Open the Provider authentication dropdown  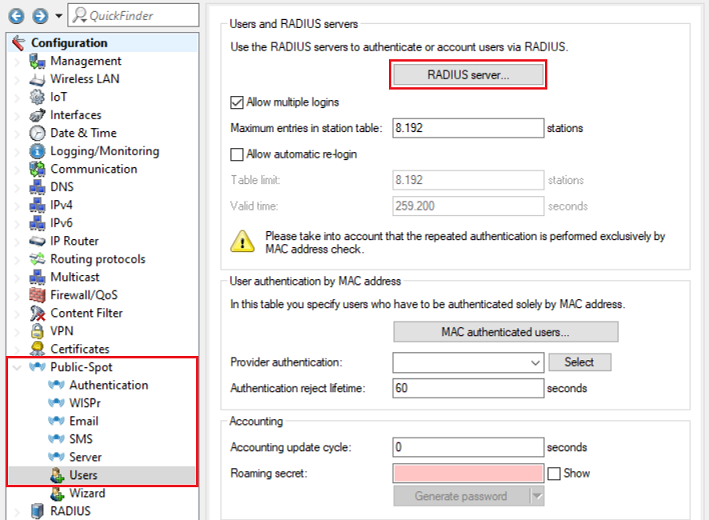point(468,362)
